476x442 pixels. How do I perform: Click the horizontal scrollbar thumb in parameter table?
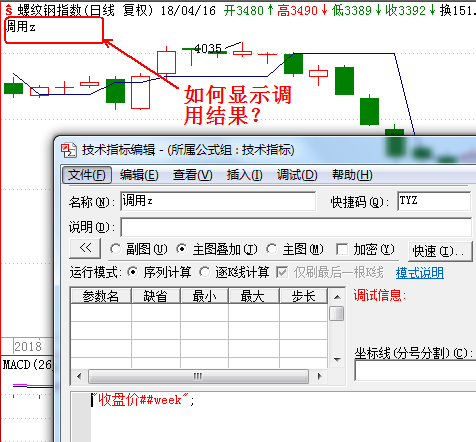point(198,376)
